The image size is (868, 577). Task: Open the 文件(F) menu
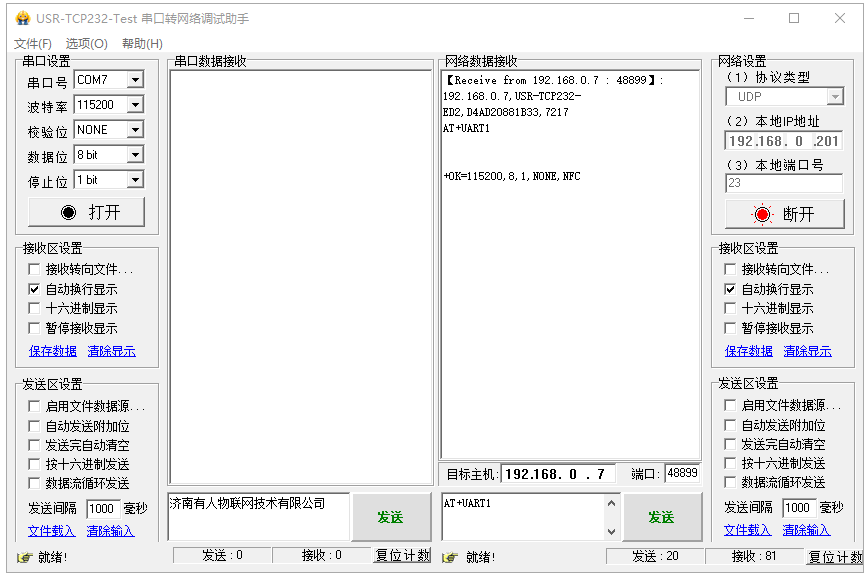coord(33,44)
